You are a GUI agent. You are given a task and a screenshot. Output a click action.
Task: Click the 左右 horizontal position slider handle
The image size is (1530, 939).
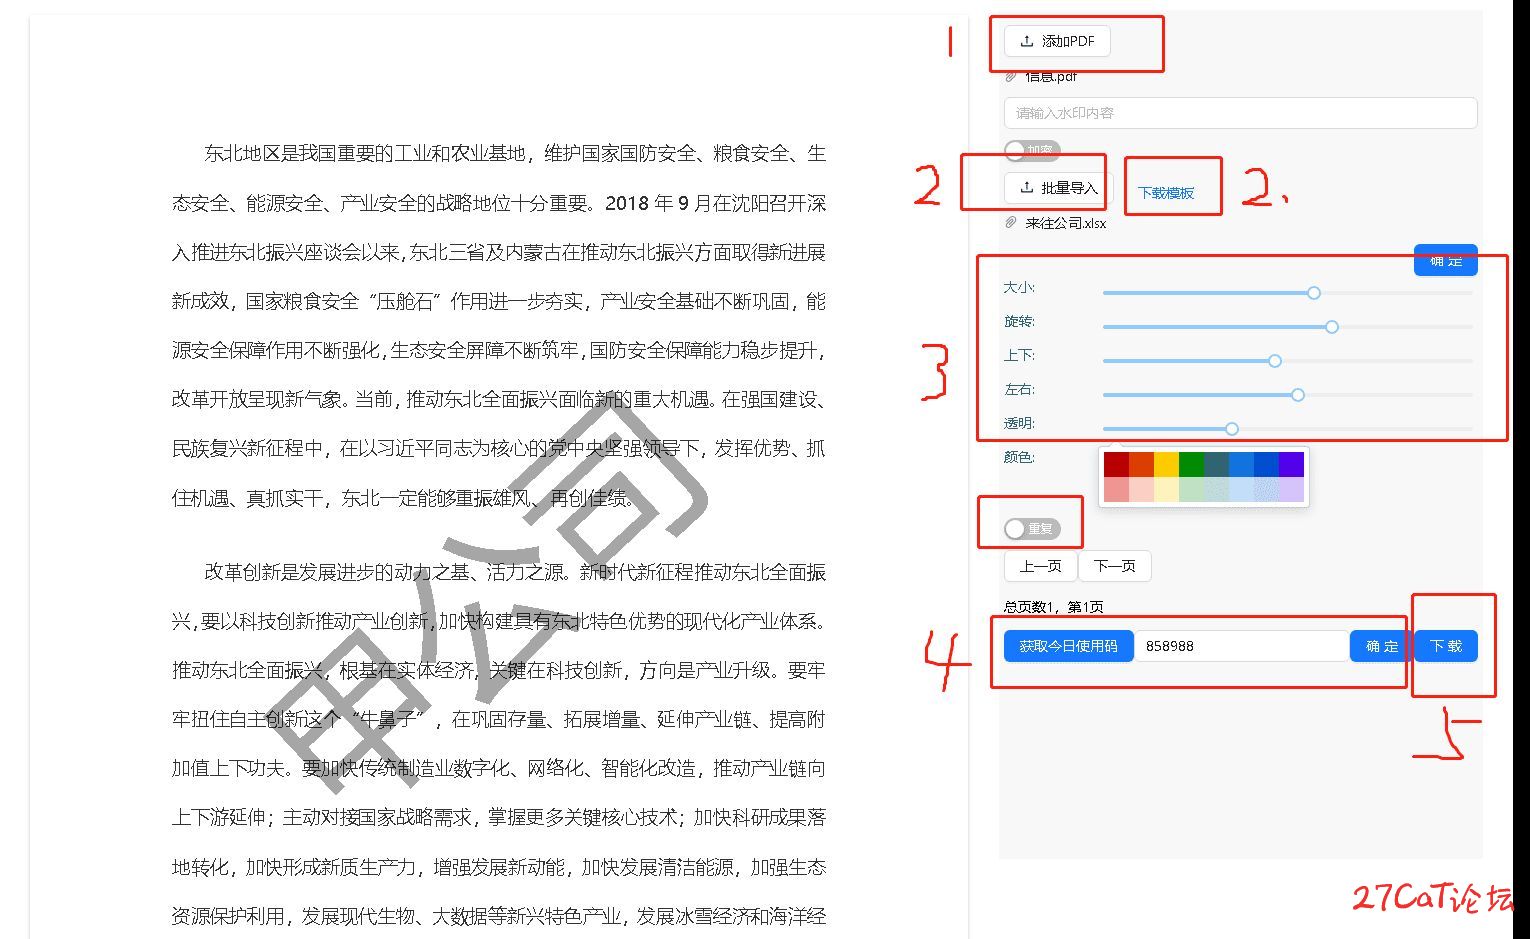[x=1298, y=395]
